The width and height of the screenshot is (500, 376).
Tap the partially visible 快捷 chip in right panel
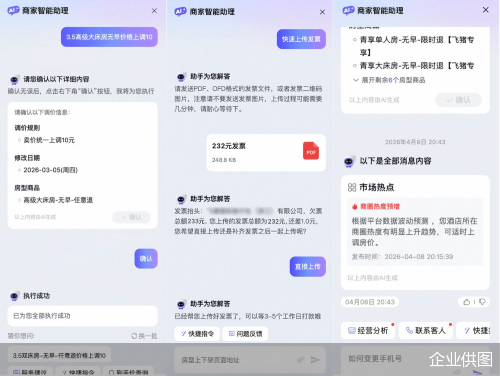pyautogui.click(x=473, y=330)
